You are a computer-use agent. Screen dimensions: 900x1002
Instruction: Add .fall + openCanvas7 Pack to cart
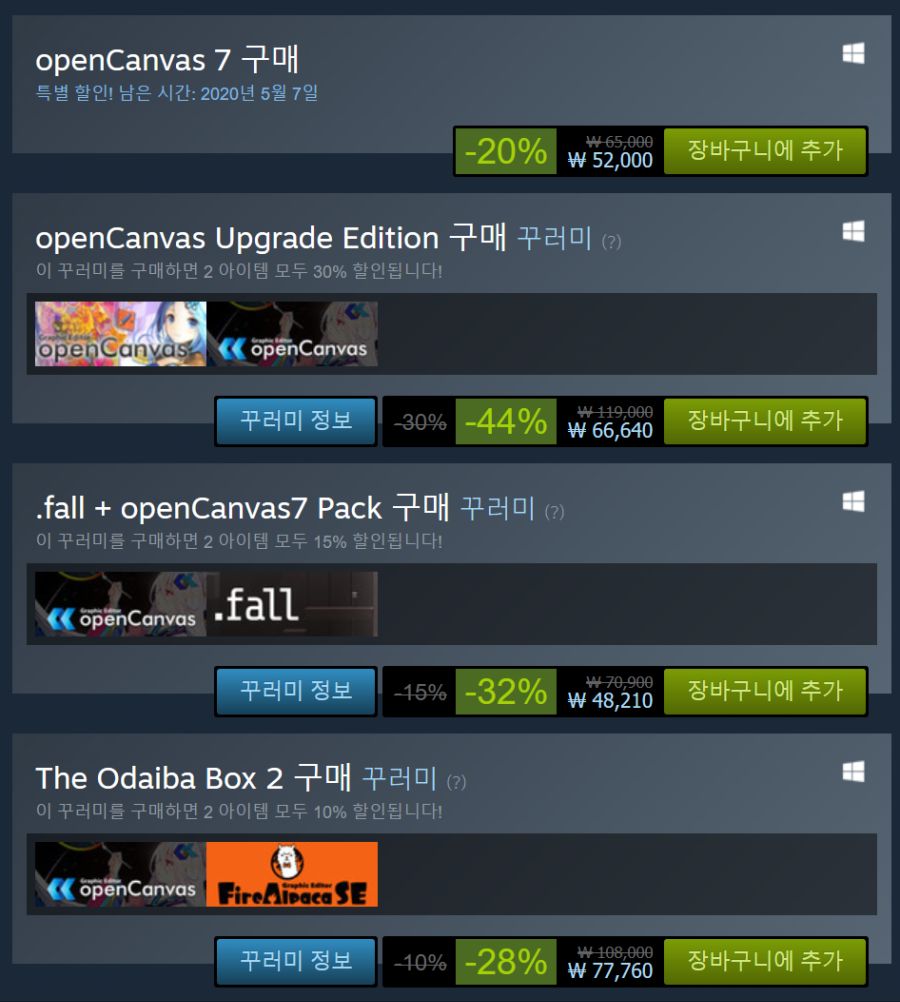[x=765, y=691]
